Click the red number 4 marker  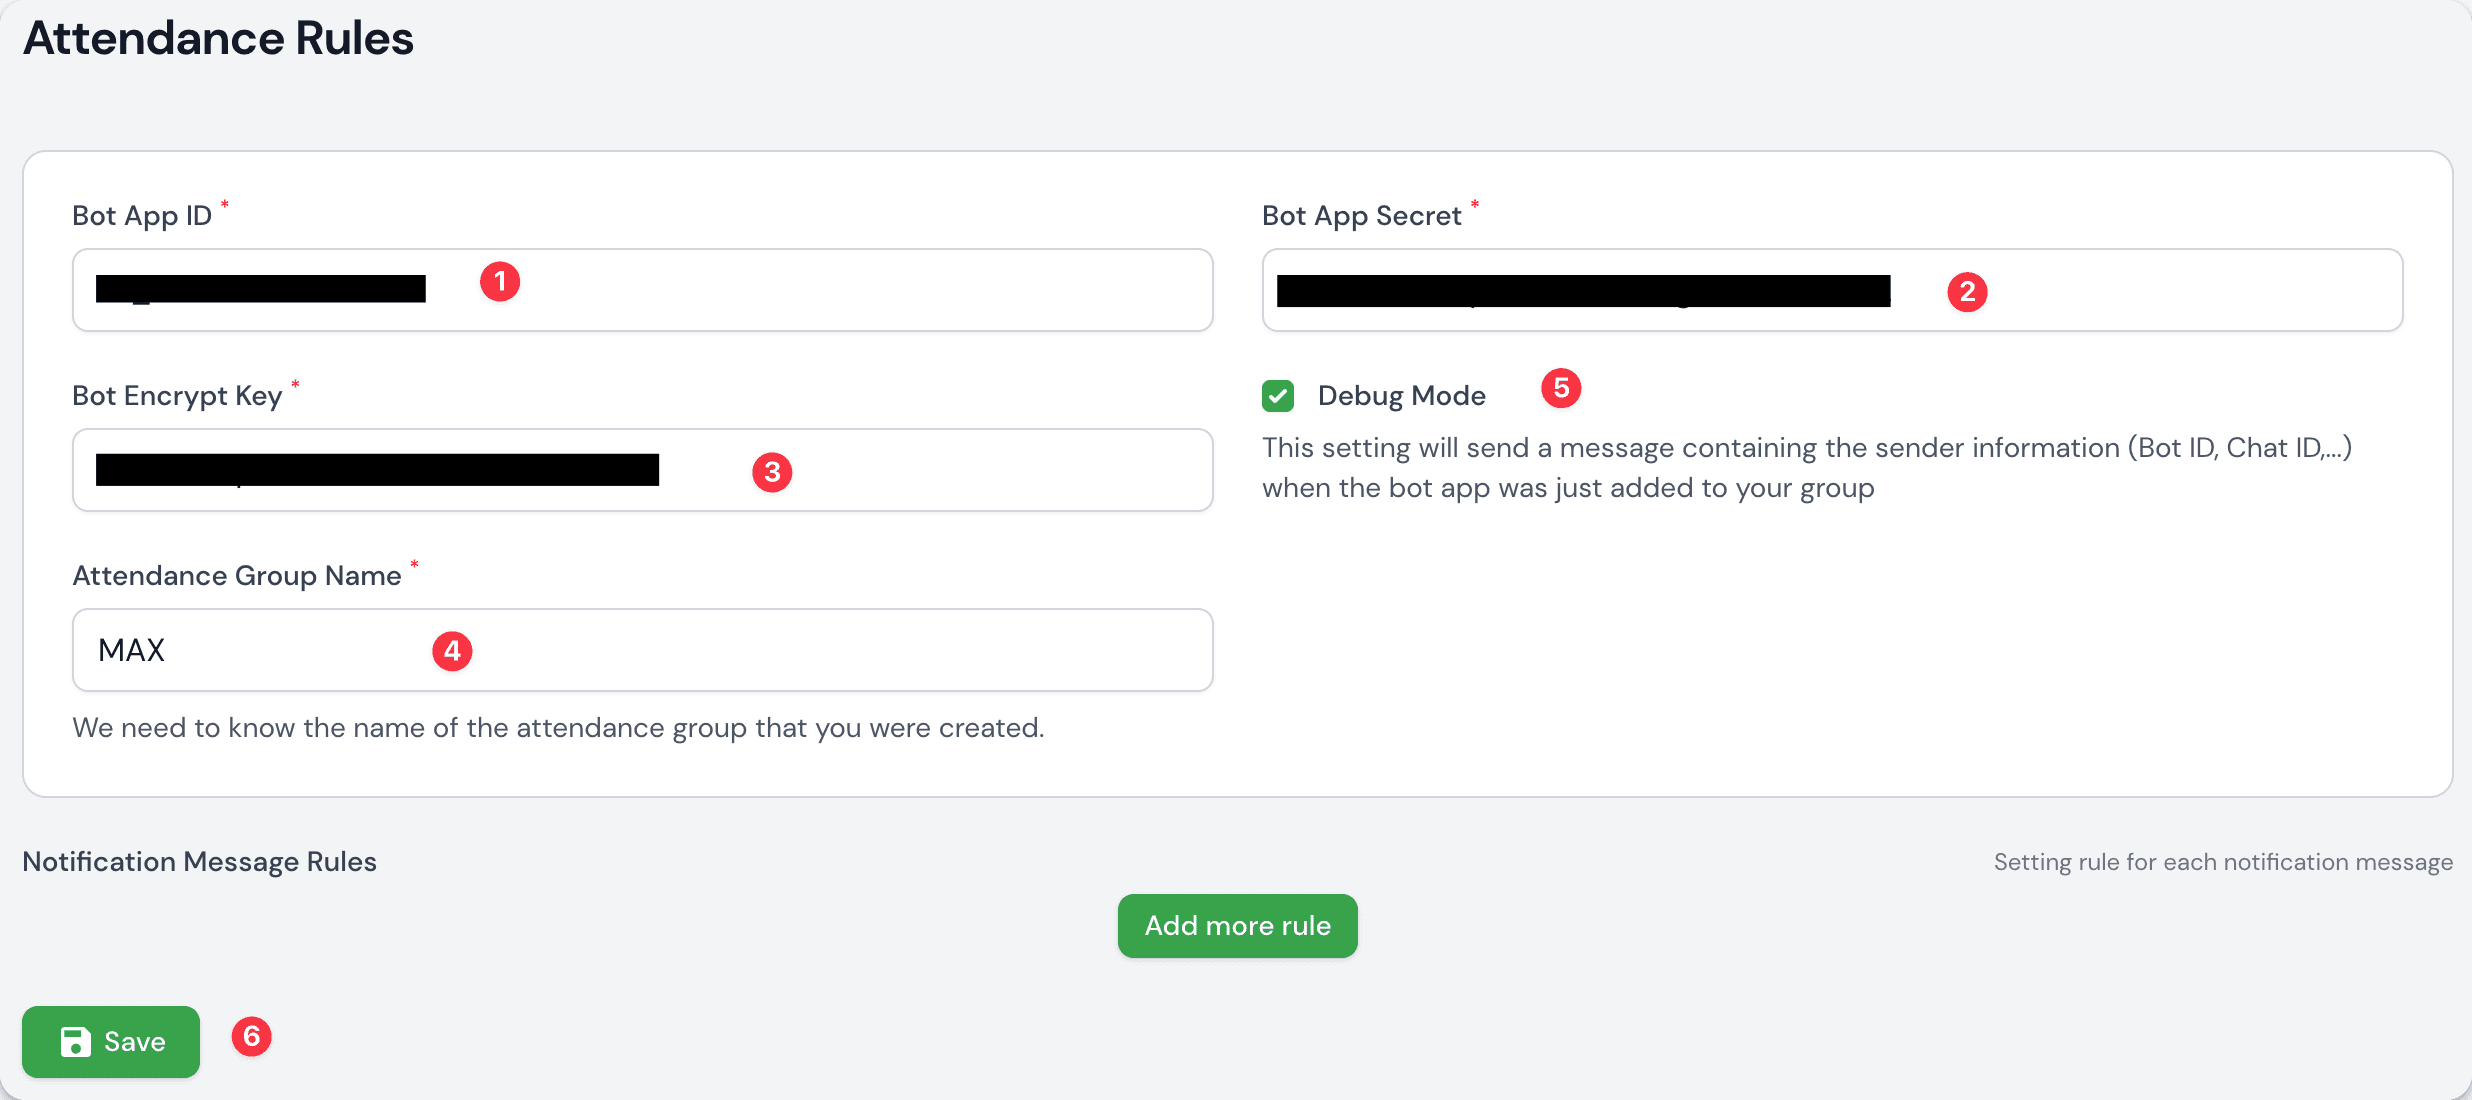click(x=452, y=651)
